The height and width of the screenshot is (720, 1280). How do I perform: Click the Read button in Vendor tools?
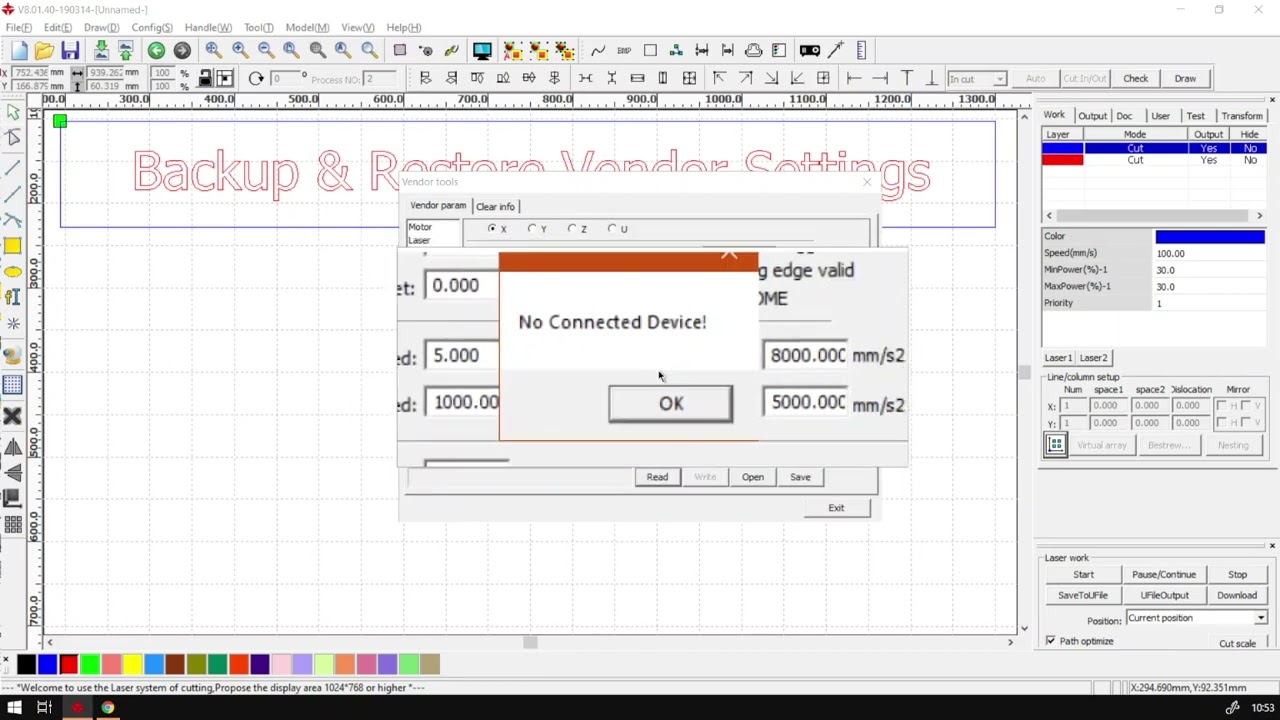(x=657, y=478)
